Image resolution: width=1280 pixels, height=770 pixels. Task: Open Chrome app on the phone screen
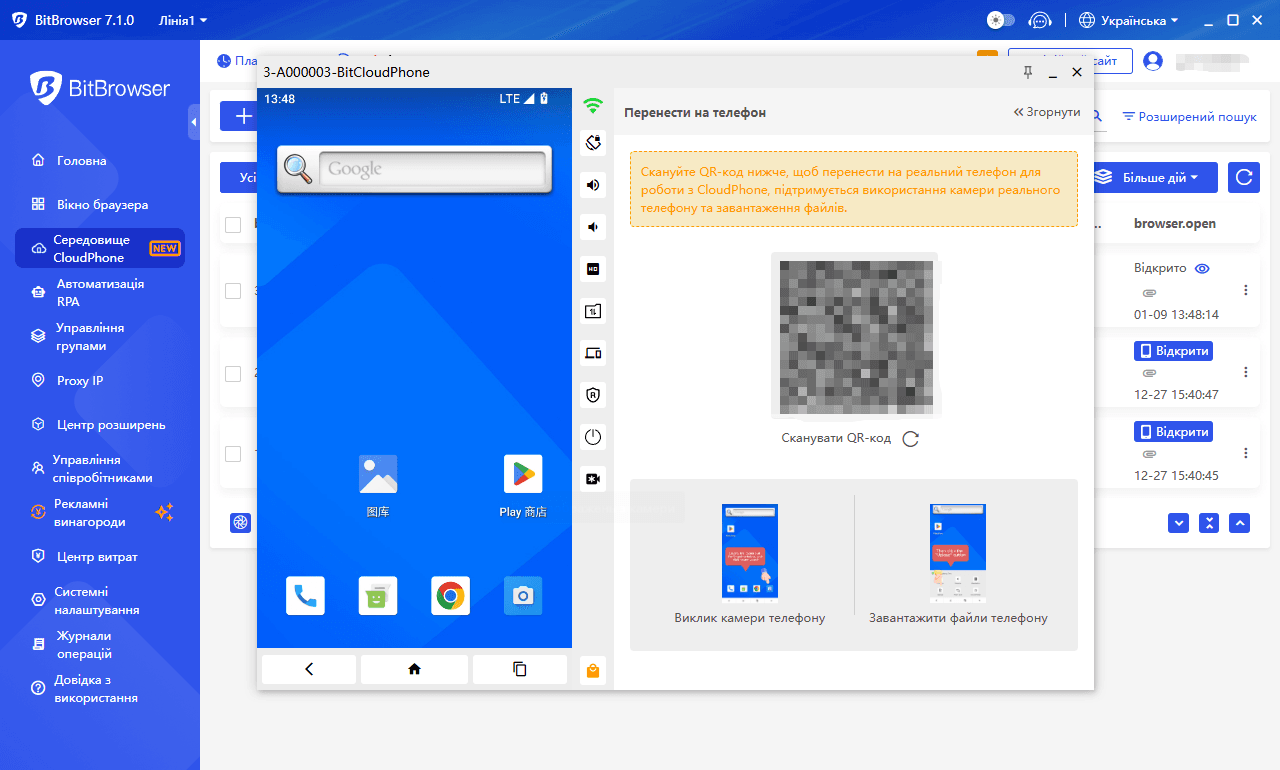click(x=451, y=596)
